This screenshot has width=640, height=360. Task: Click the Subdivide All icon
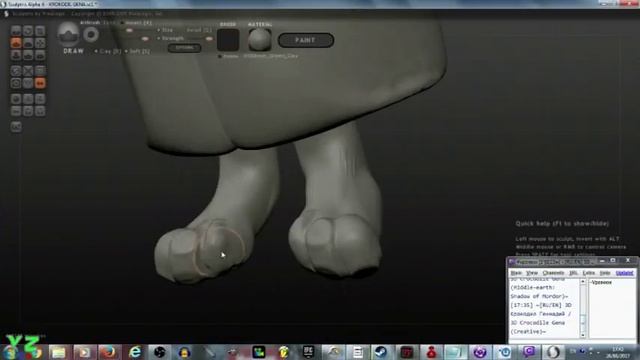pos(40,71)
